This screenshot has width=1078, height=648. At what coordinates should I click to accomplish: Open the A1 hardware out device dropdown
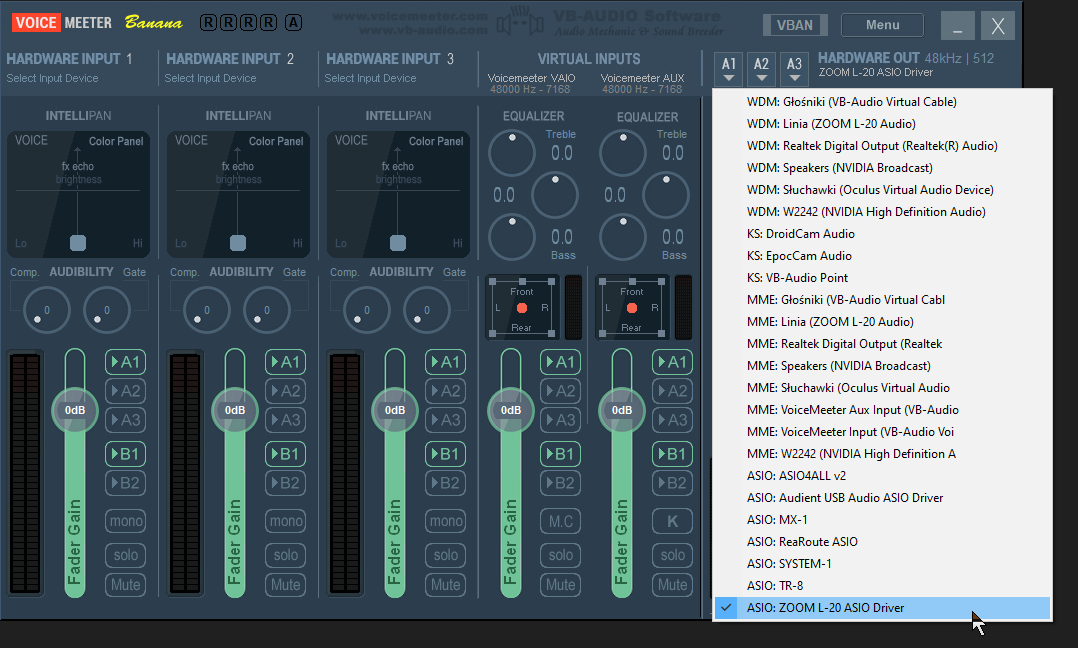point(729,69)
